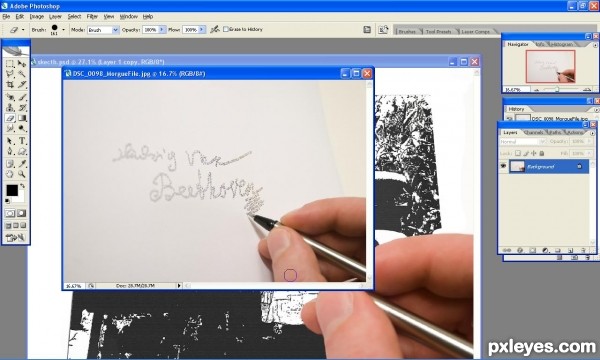
Task: Switch to Standard Mode editing
Action: point(10,213)
